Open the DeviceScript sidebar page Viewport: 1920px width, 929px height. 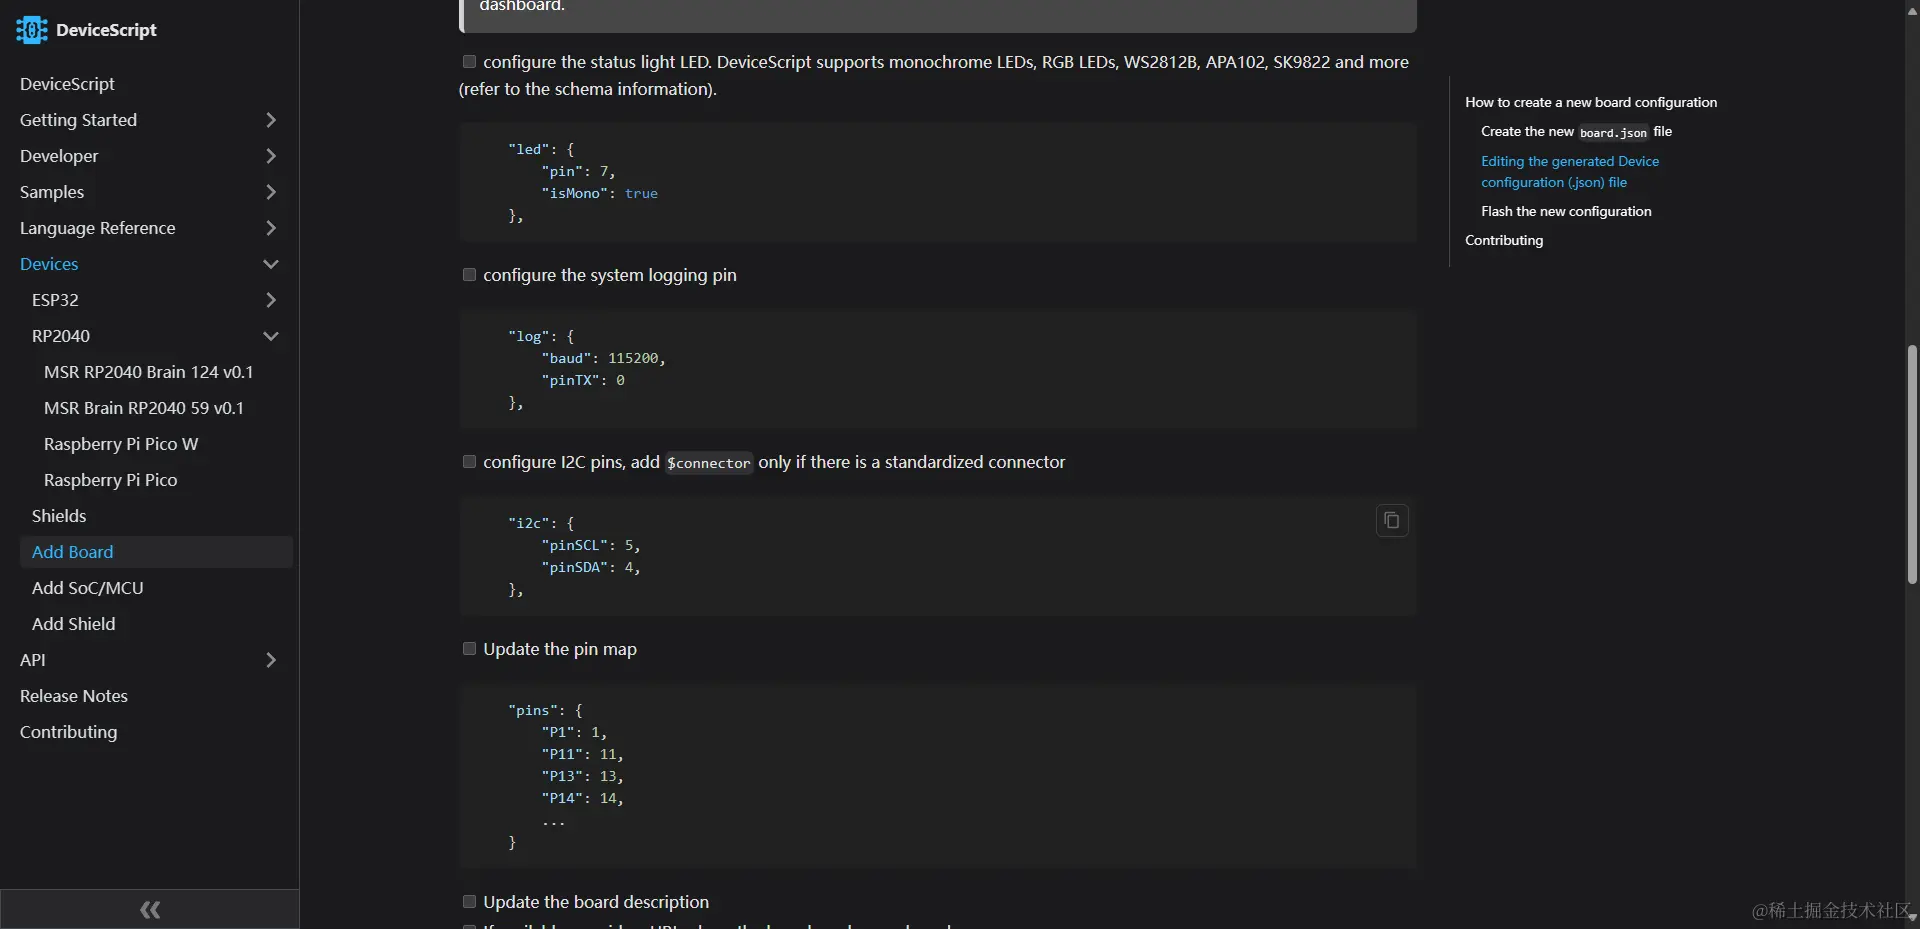pyautogui.click(x=67, y=84)
